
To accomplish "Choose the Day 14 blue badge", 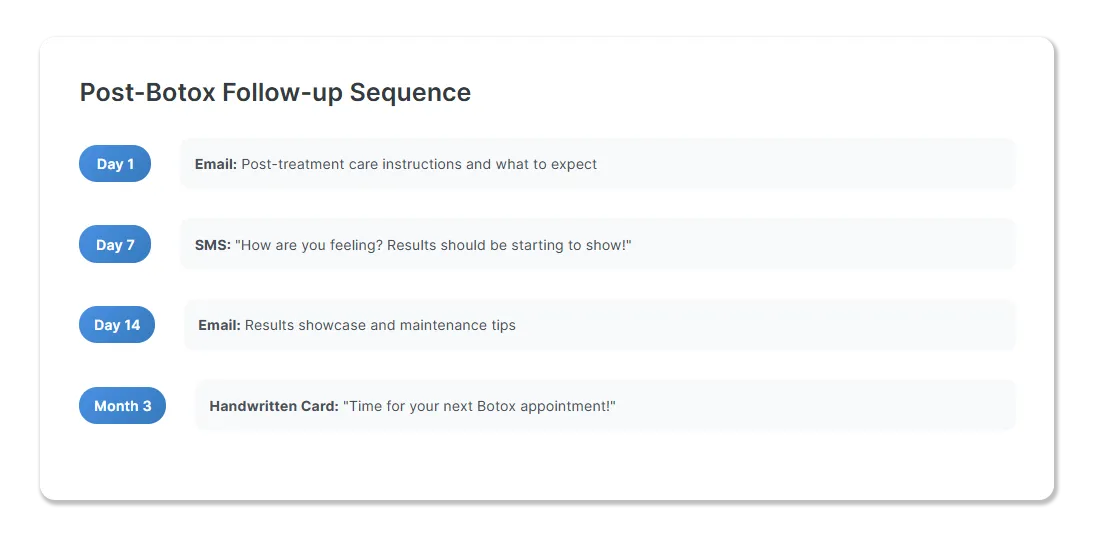I will pyautogui.click(x=117, y=325).
